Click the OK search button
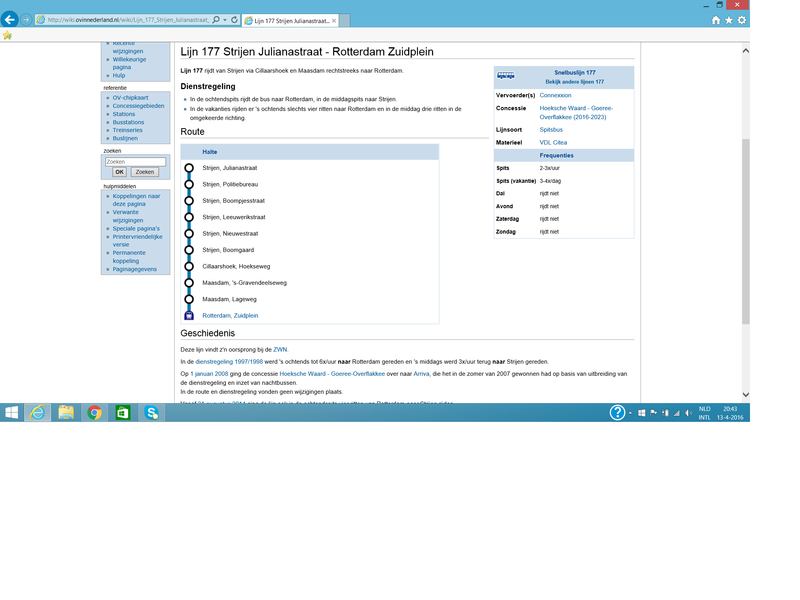 [119, 172]
